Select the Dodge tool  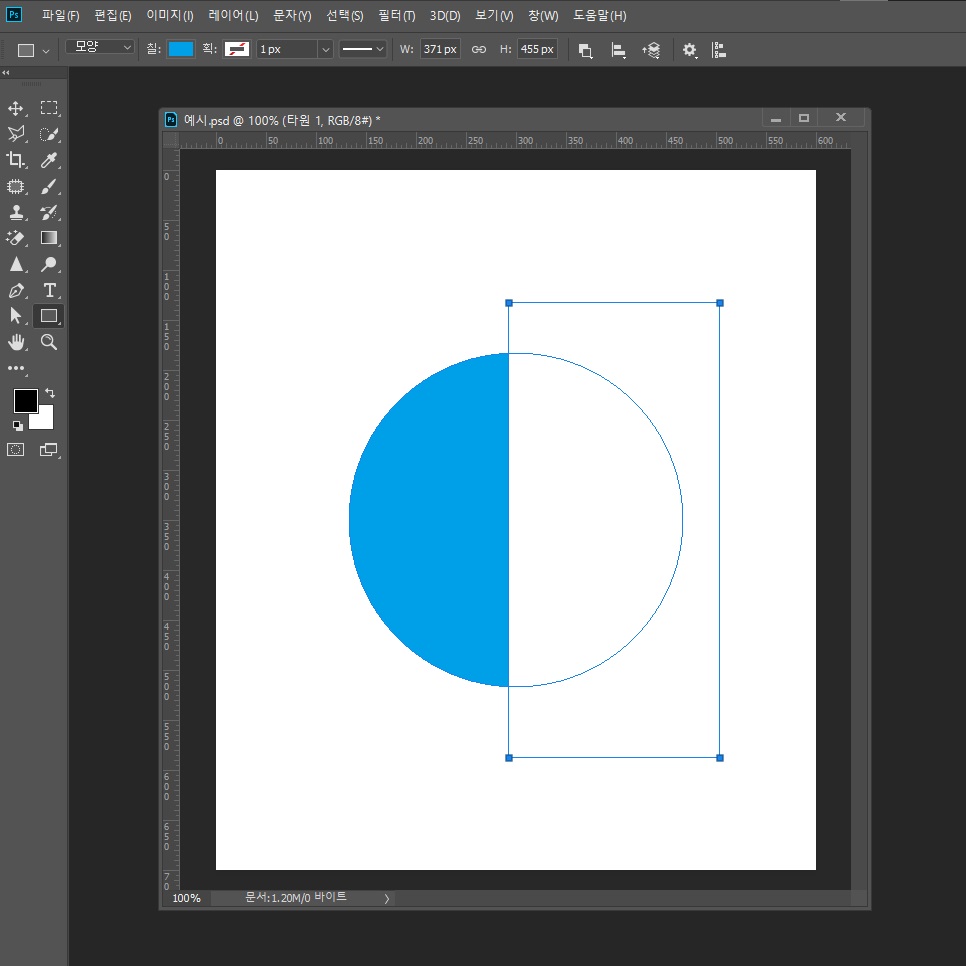coord(49,264)
